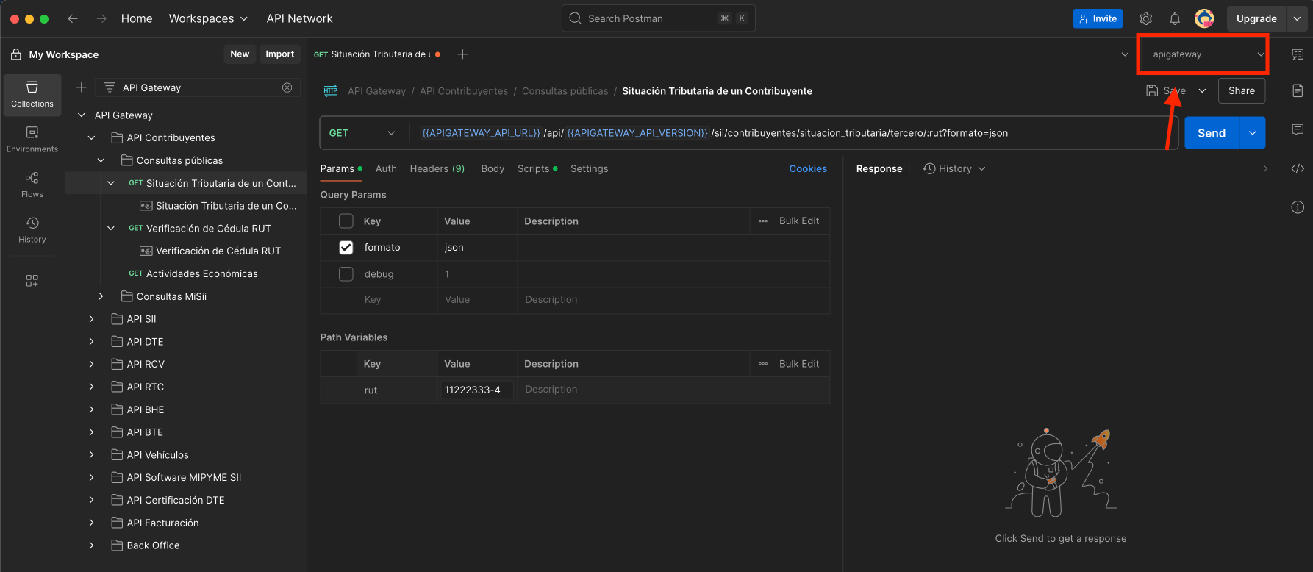This screenshot has width=1313, height=572.
Task: Expand the Consultas MiSii folder
Action: pos(101,296)
